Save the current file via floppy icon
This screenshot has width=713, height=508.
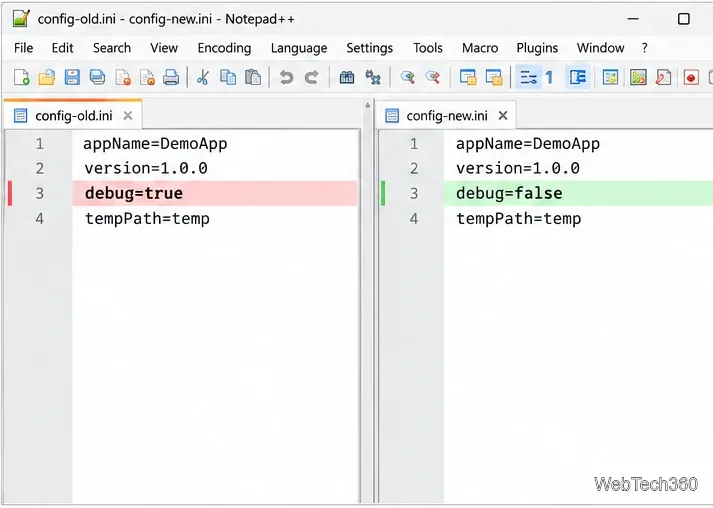pyautogui.click(x=72, y=77)
